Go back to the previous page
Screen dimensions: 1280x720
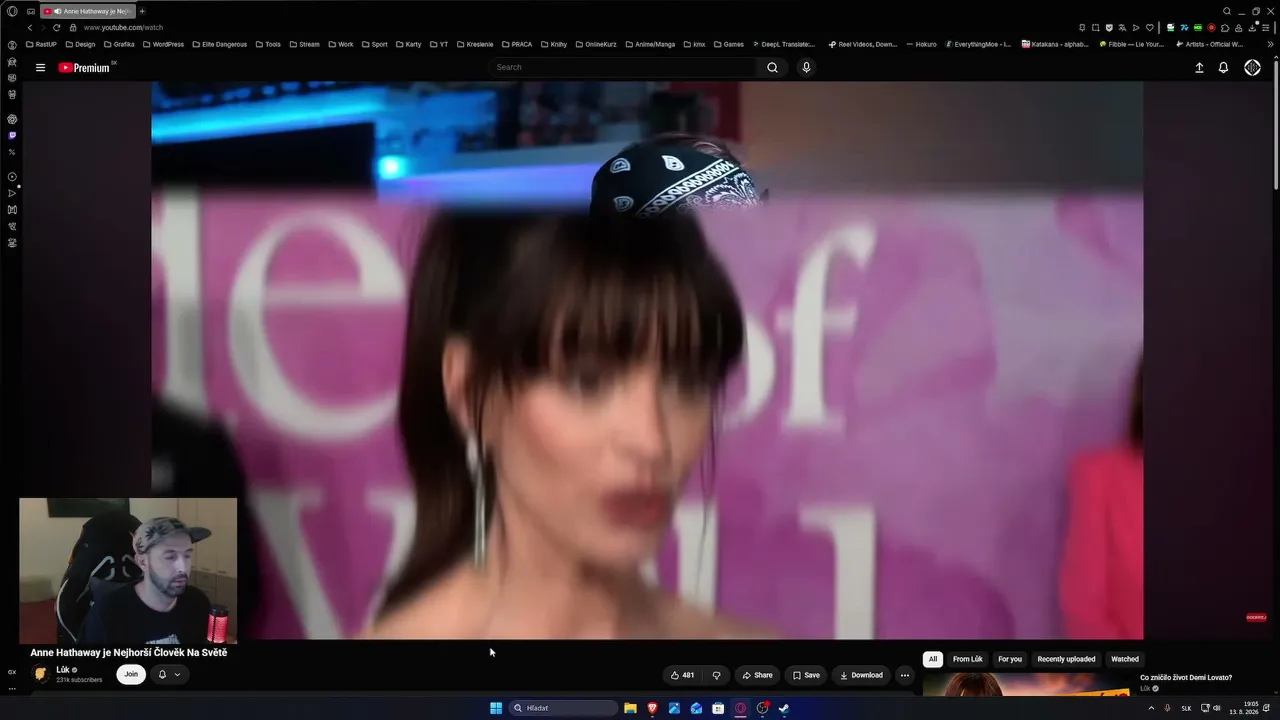point(30,27)
